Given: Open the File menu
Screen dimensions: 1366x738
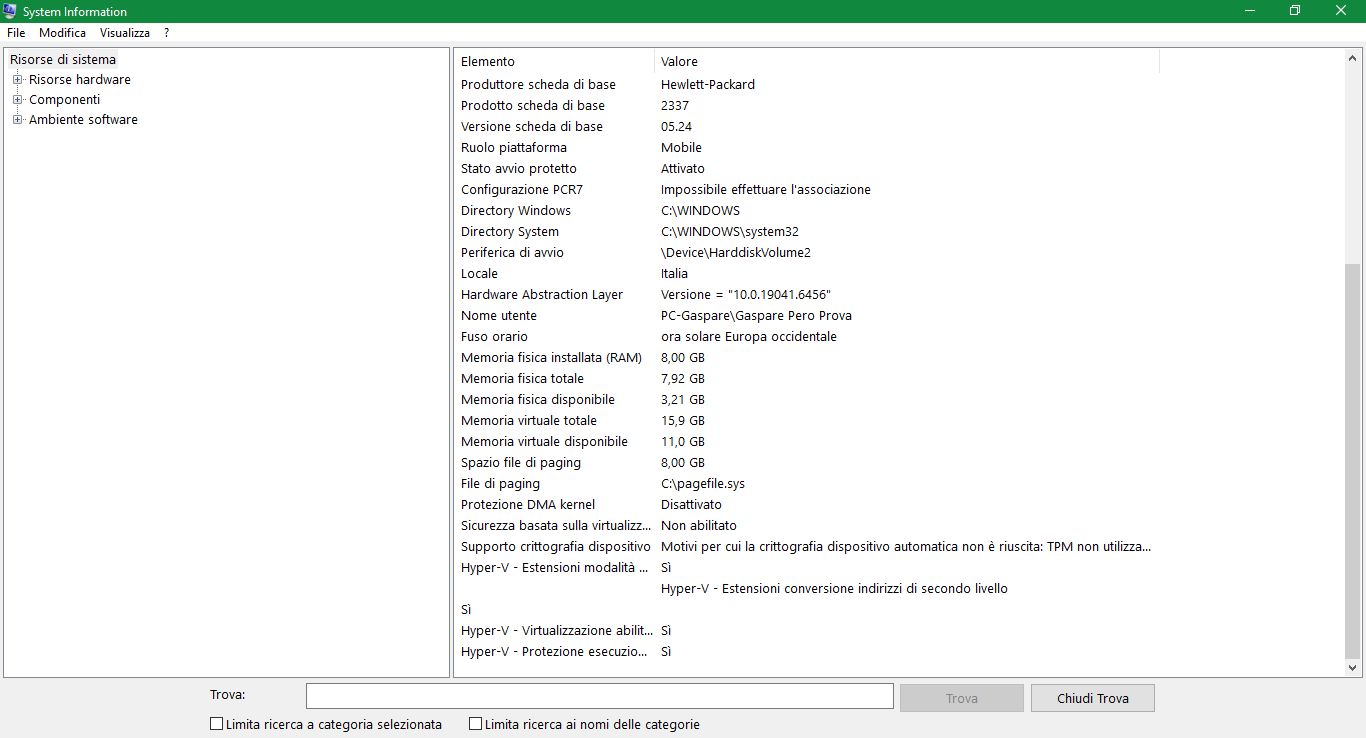Looking at the screenshot, I should coord(16,33).
